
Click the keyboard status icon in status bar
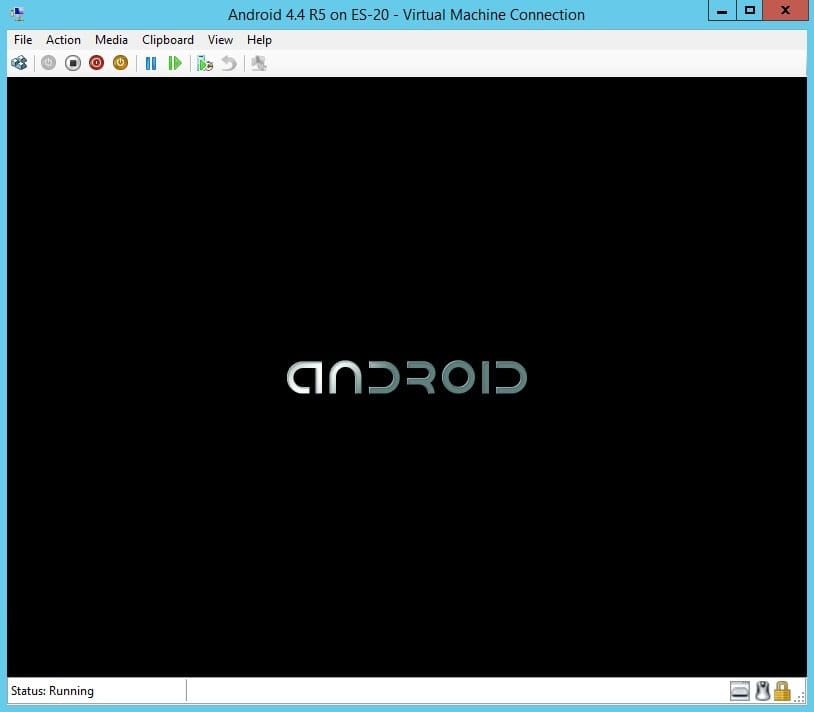coord(740,691)
